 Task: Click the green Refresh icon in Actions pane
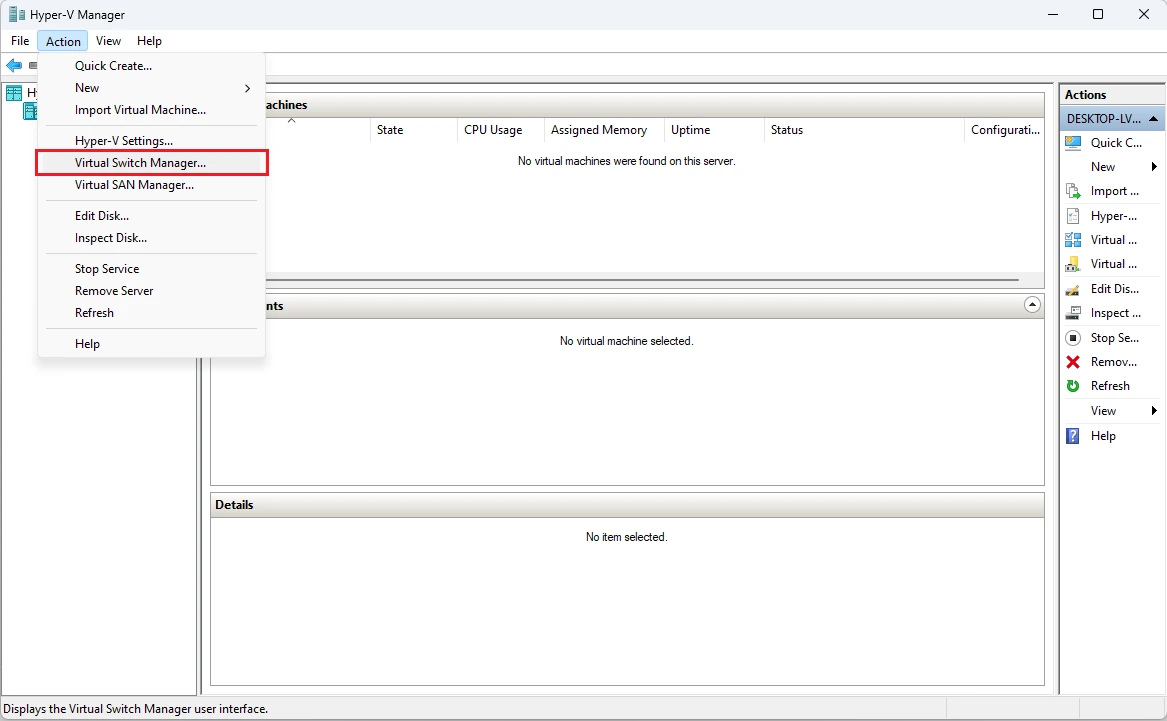1072,385
